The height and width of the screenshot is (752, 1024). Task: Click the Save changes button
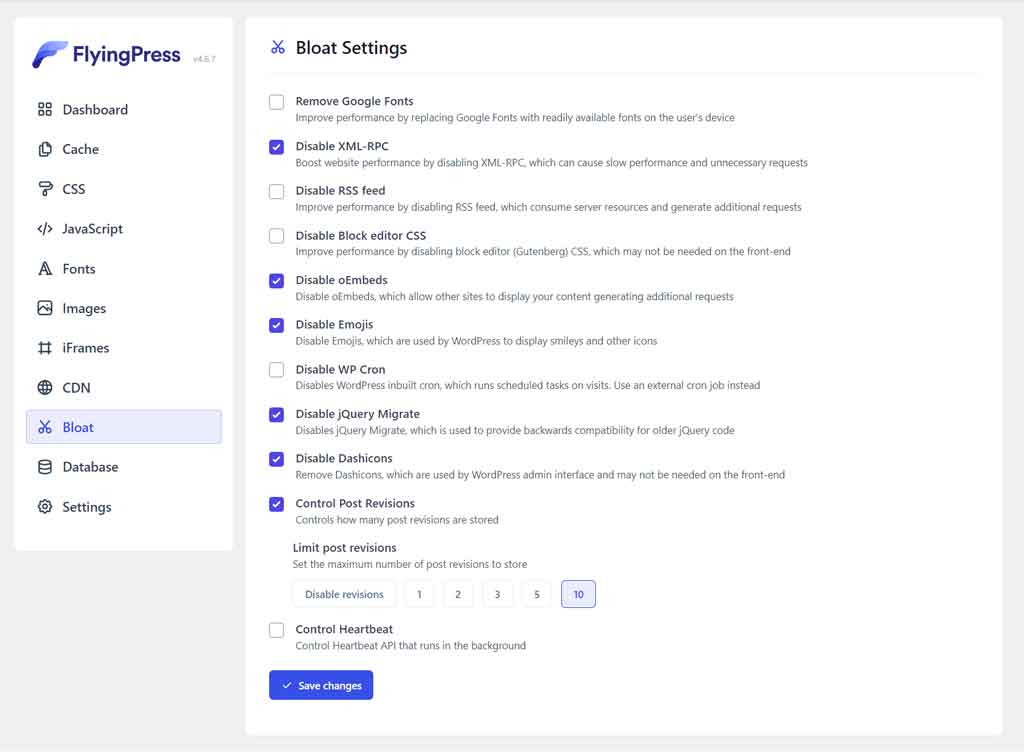coord(320,685)
